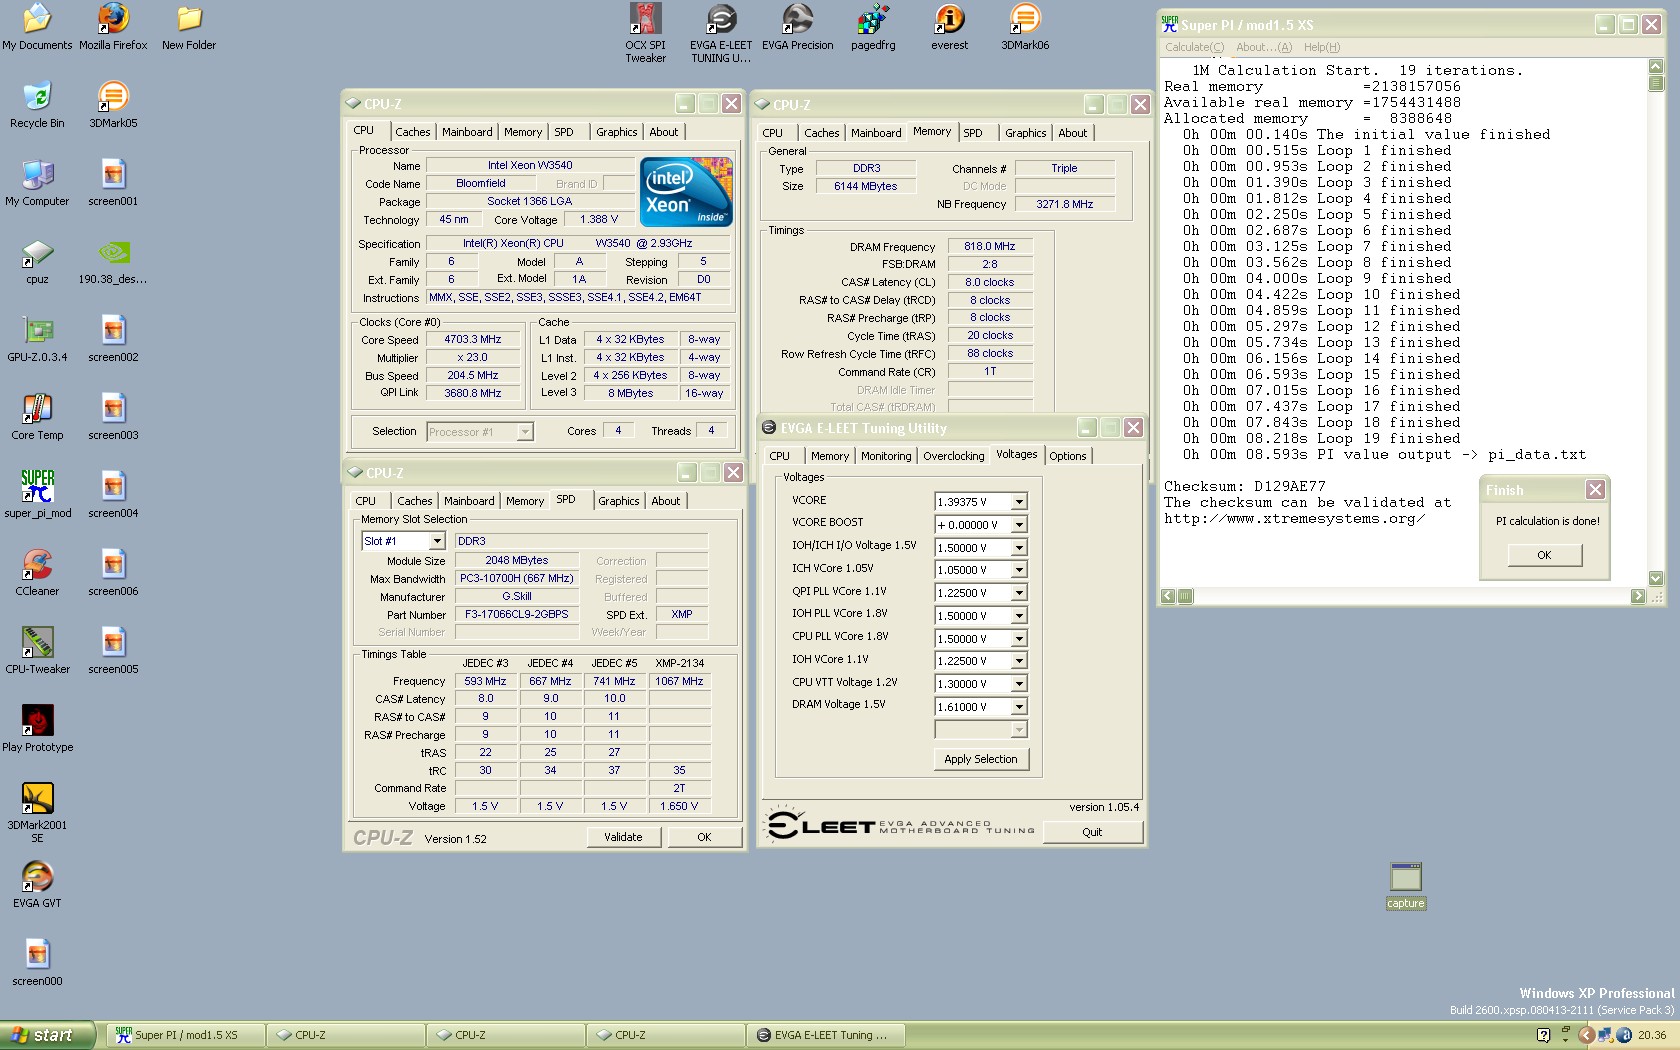Launch CPU-Tweaker from the desktop
The height and width of the screenshot is (1050, 1680).
[x=37, y=651]
